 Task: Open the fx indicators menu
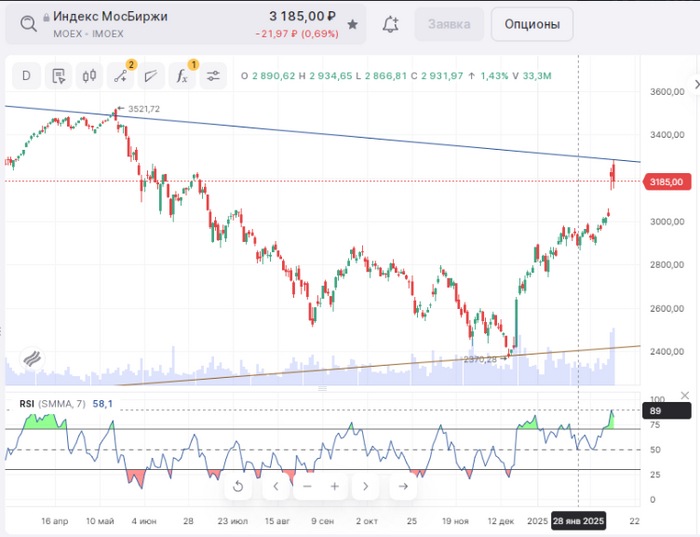[183, 75]
